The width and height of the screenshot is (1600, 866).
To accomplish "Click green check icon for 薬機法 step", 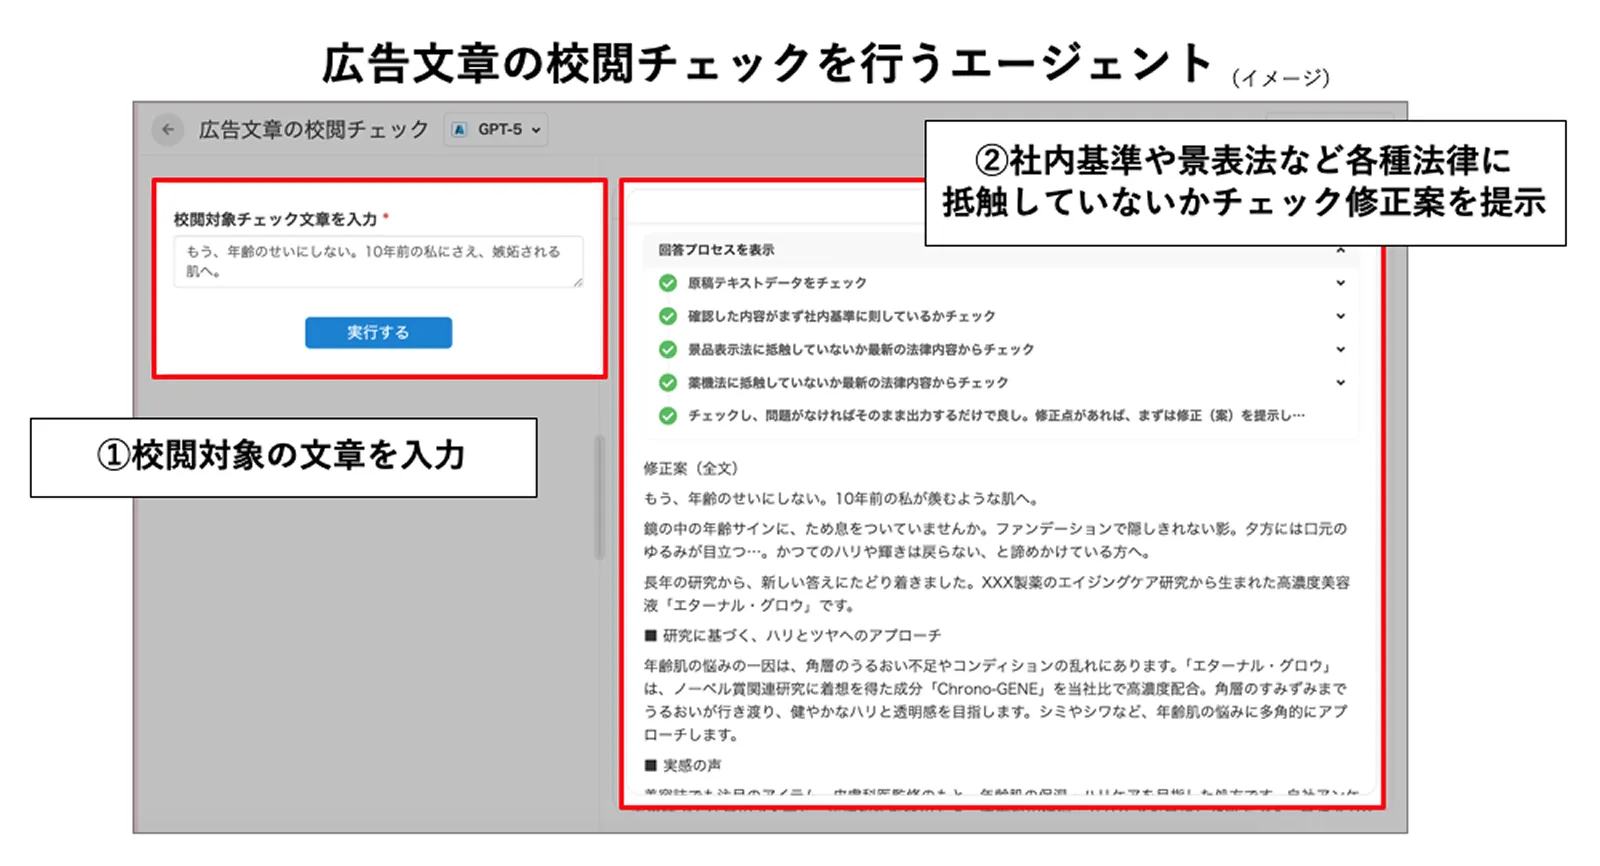I will point(667,382).
